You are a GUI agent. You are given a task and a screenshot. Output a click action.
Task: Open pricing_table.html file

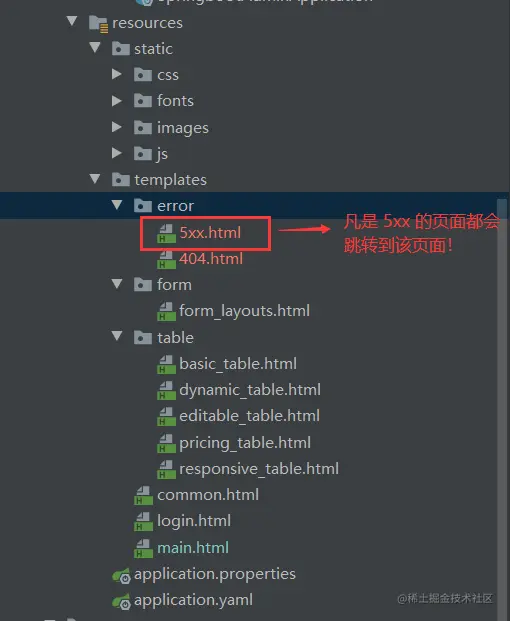point(245,443)
